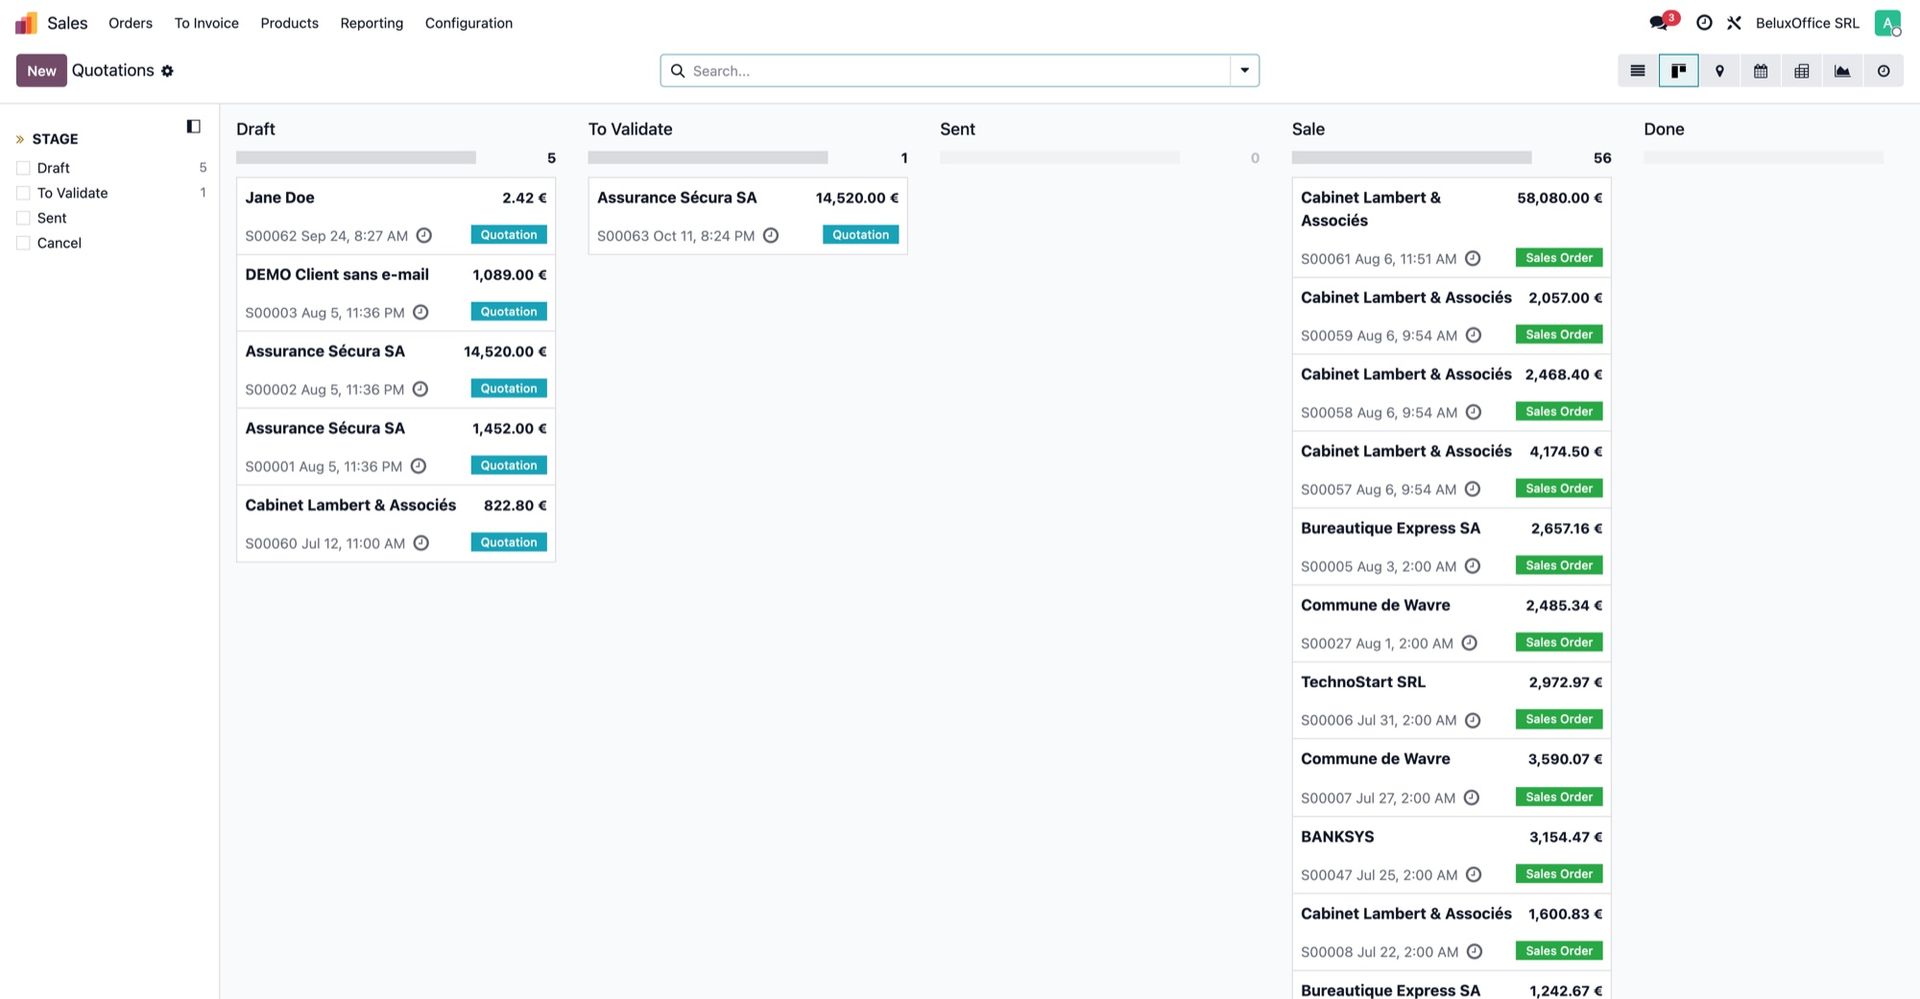The width and height of the screenshot is (1920, 999).
Task: Open the conversations messages icon
Action: (x=1660, y=23)
